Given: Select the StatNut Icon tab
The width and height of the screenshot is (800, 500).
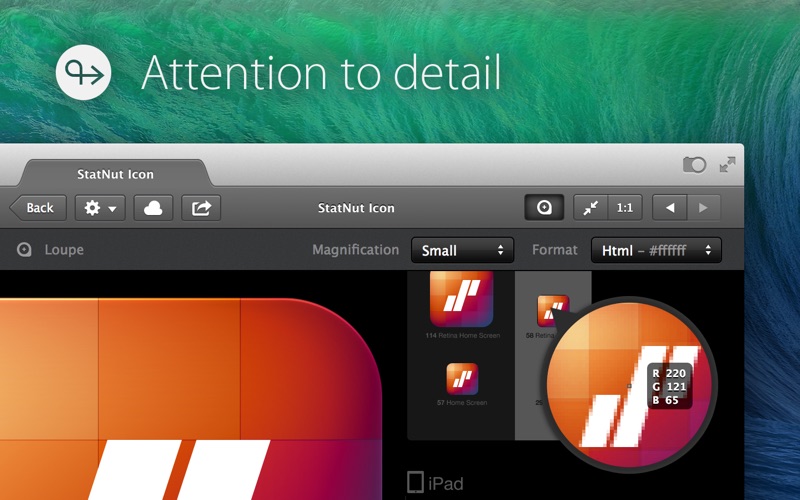Looking at the screenshot, I should pos(115,174).
